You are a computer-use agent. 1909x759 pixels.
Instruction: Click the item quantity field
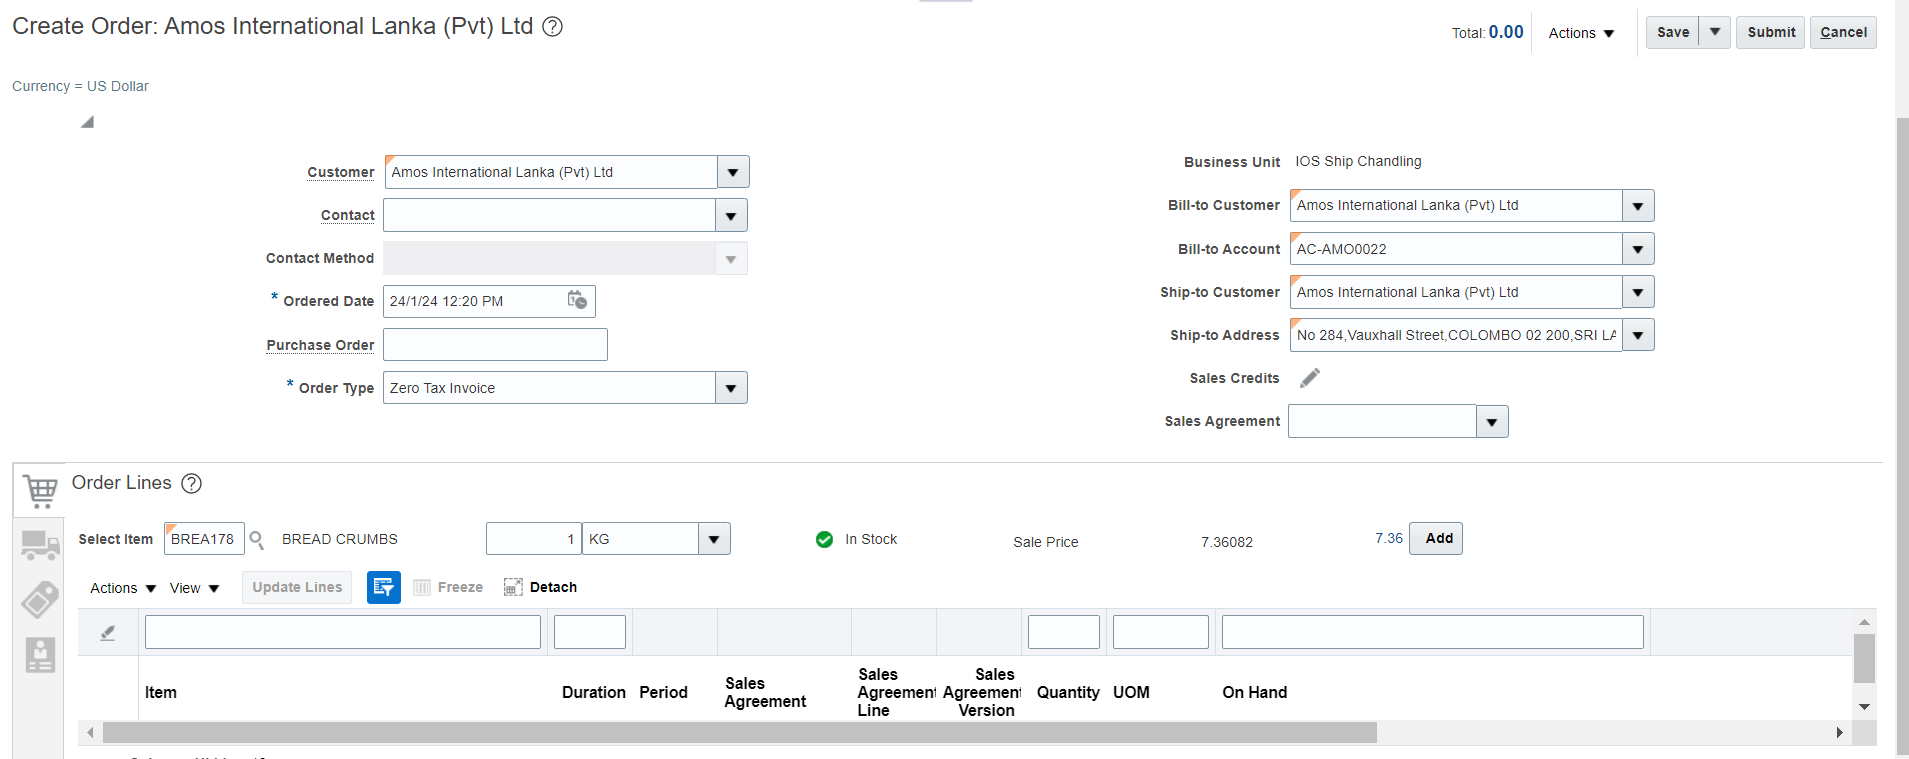[x=533, y=539]
